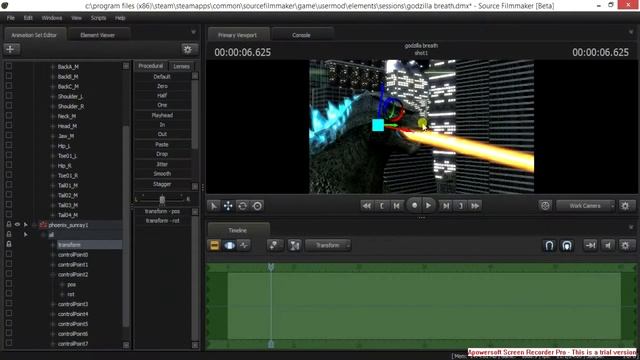Step back one frame

(396, 206)
